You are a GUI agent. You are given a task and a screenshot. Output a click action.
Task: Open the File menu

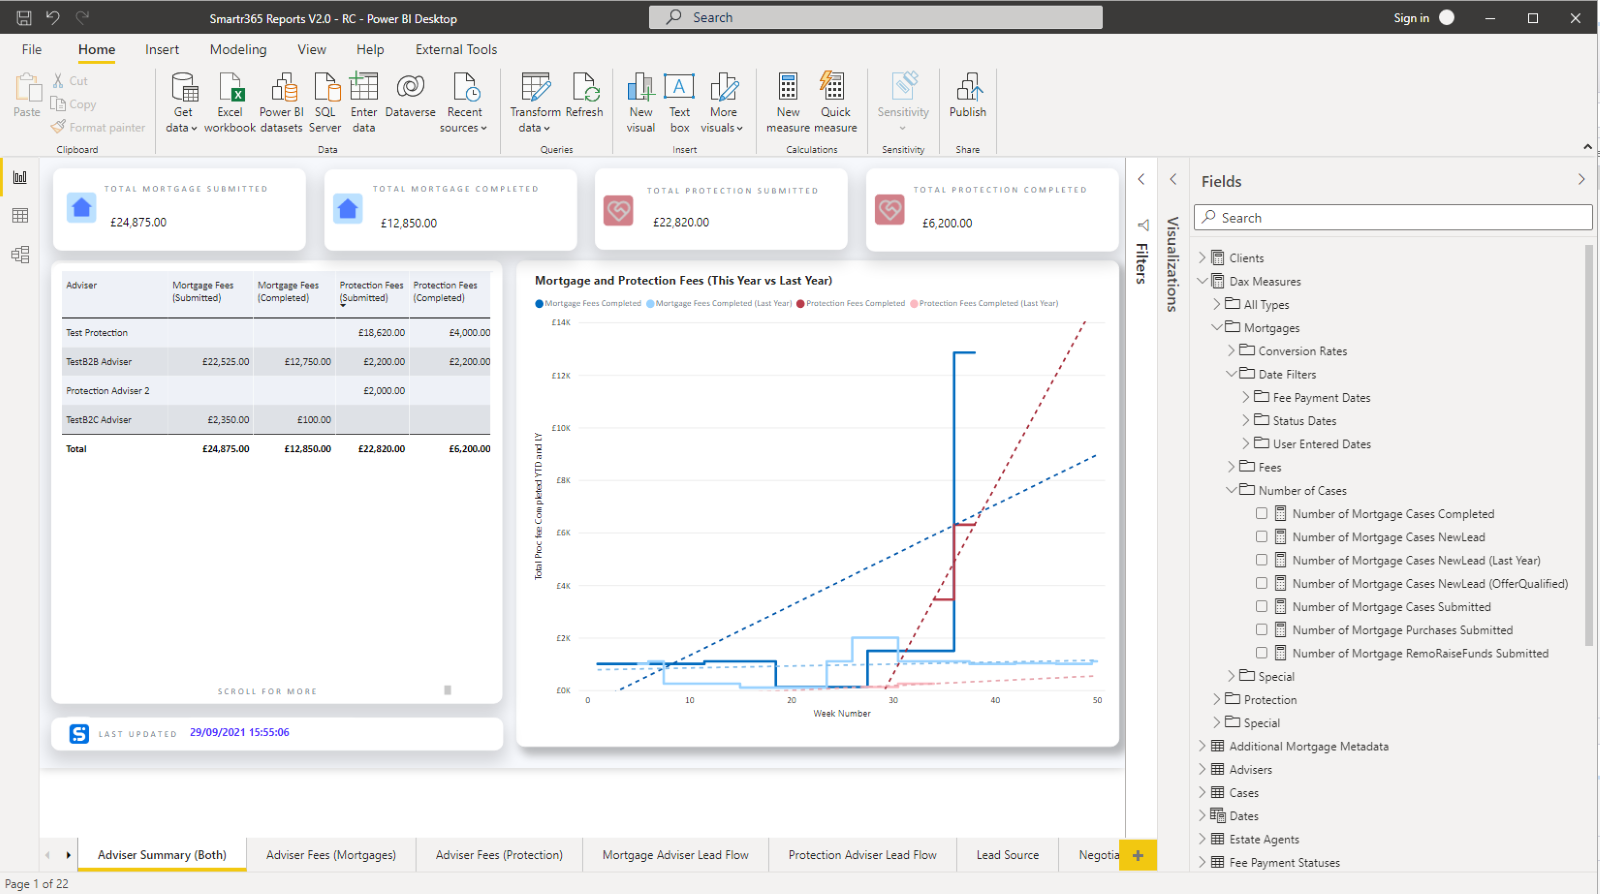[32, 49]
